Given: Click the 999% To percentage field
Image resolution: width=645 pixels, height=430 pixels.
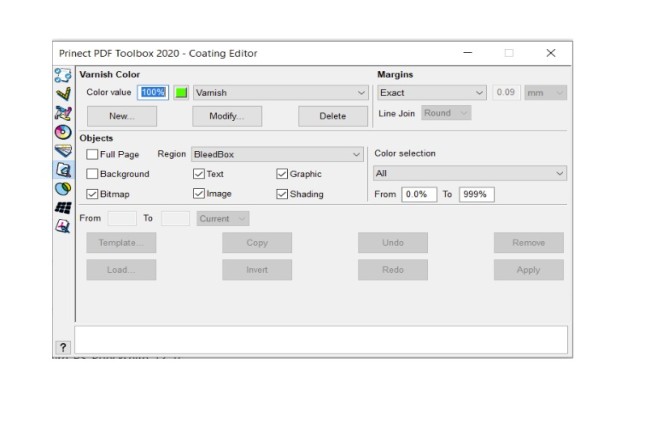Looking at the screenshot, I should point(476,194).
